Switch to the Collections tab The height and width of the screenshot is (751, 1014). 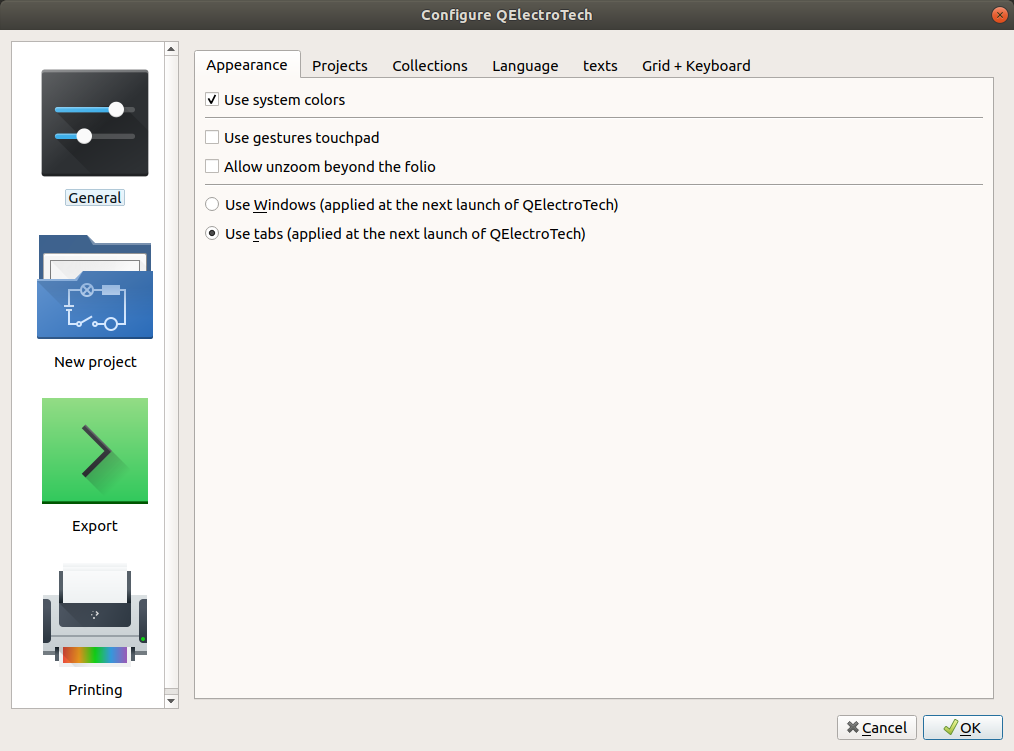pos(429,65)
